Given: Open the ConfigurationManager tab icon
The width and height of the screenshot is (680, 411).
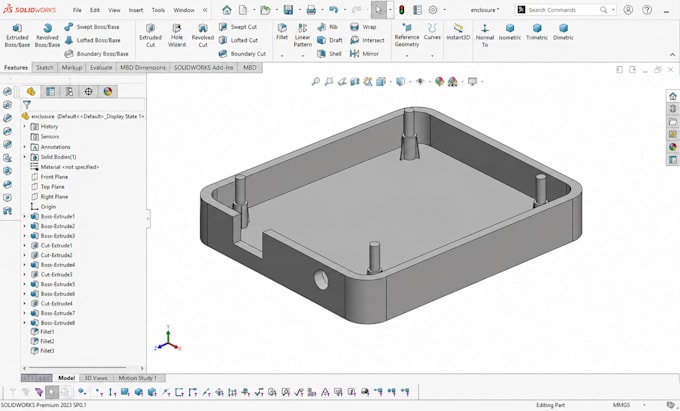Looking at the screenshot, I should click(x=69, y=91).
